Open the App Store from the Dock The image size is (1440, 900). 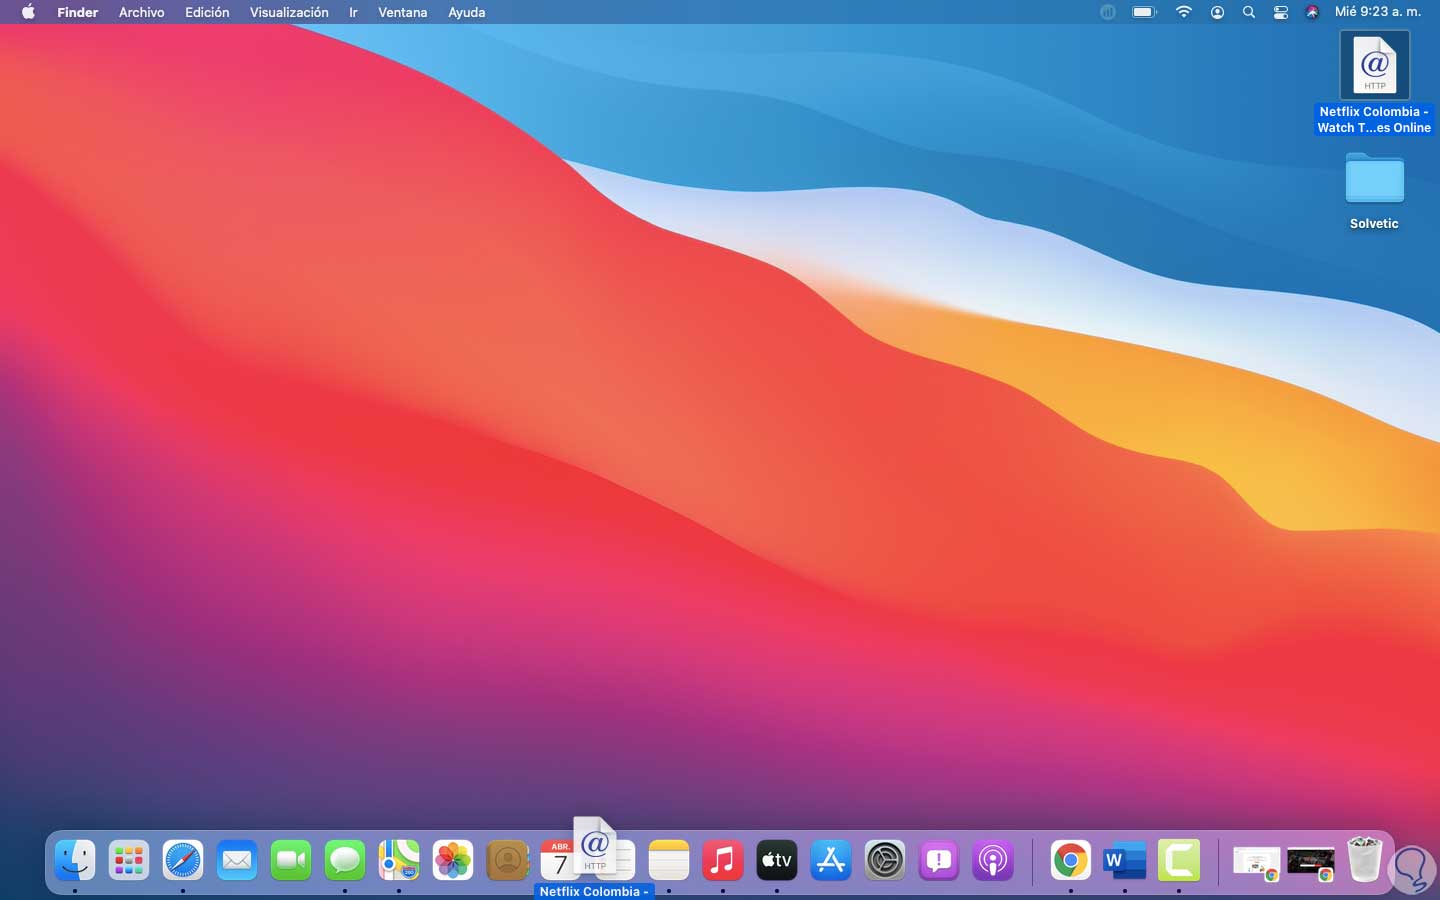pyautogui.click(x=831, y=860)
